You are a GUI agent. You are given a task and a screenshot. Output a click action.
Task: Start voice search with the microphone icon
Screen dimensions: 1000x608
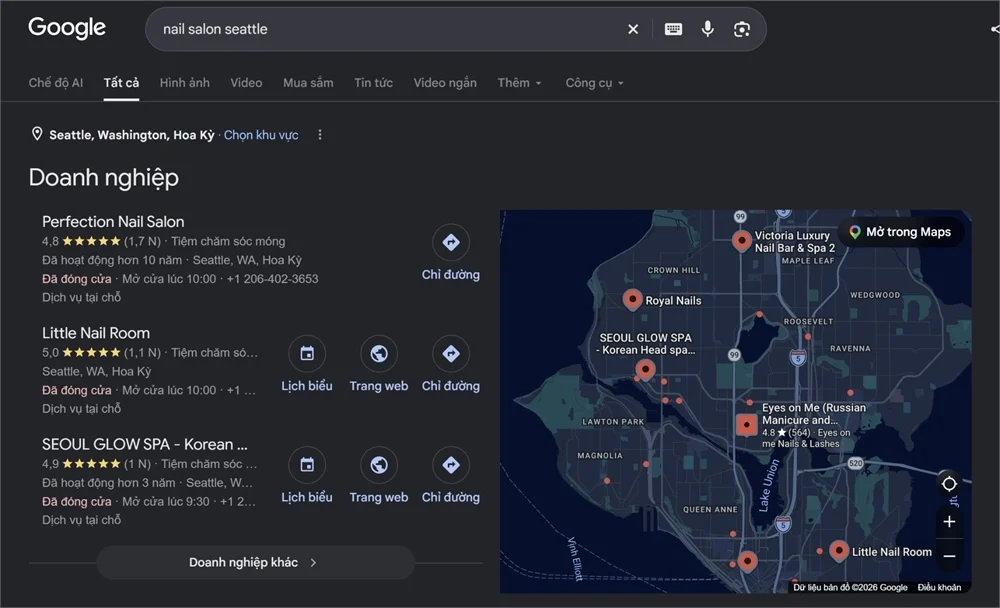[707, 29]
